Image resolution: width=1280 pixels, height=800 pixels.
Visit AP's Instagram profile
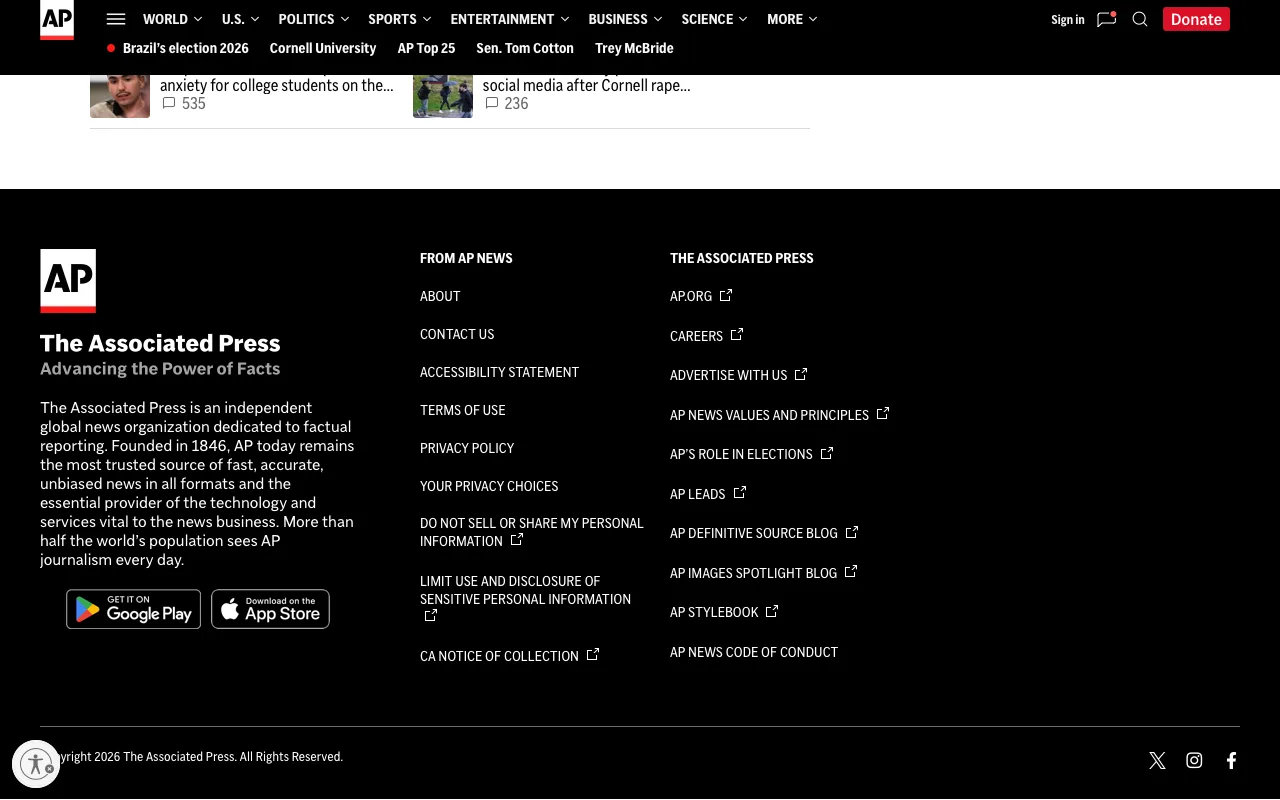coord(1194,761)
